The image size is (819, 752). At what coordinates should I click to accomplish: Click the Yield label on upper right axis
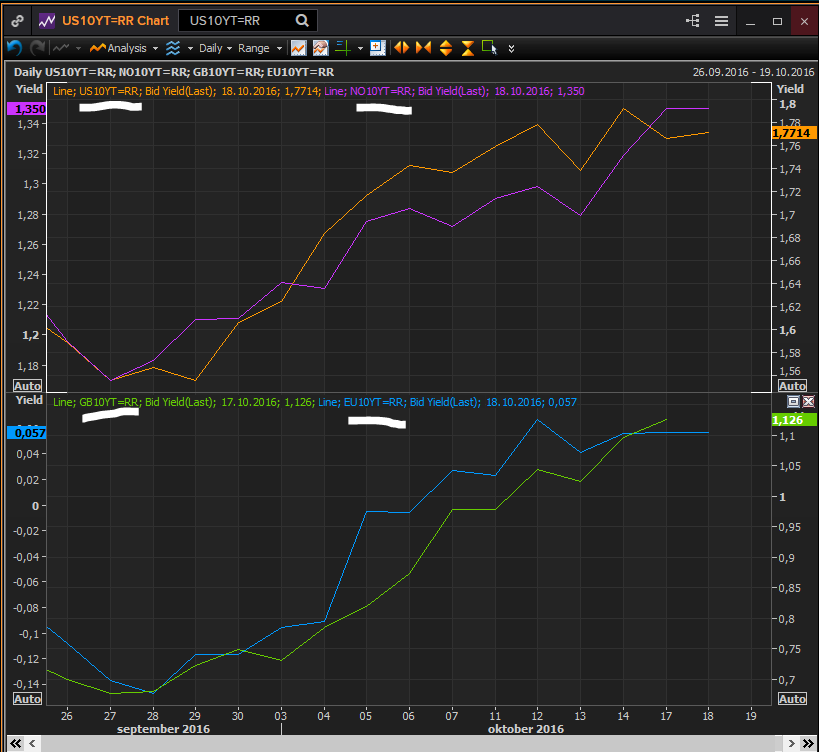tap(790, 89)
